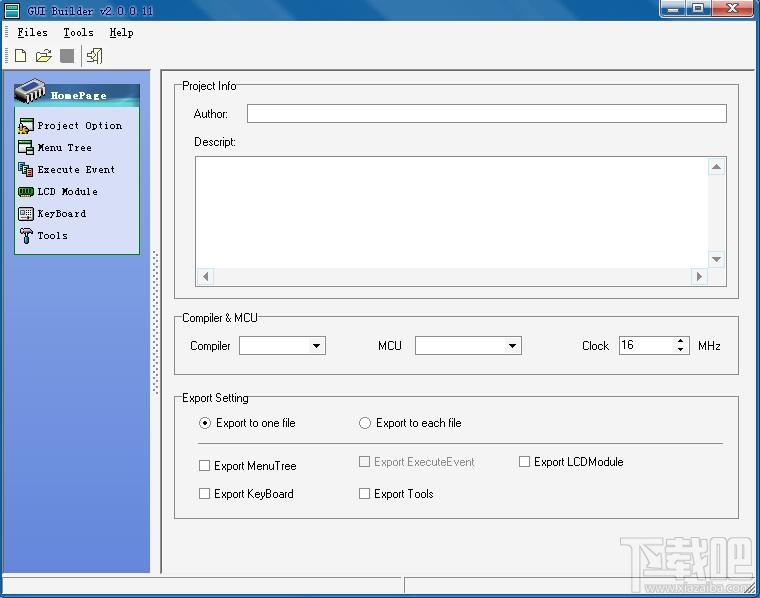This screenshot has width=760, height=598.
Task: Open the Help menu
Action: pyautogui.click(x=121, y=32)
